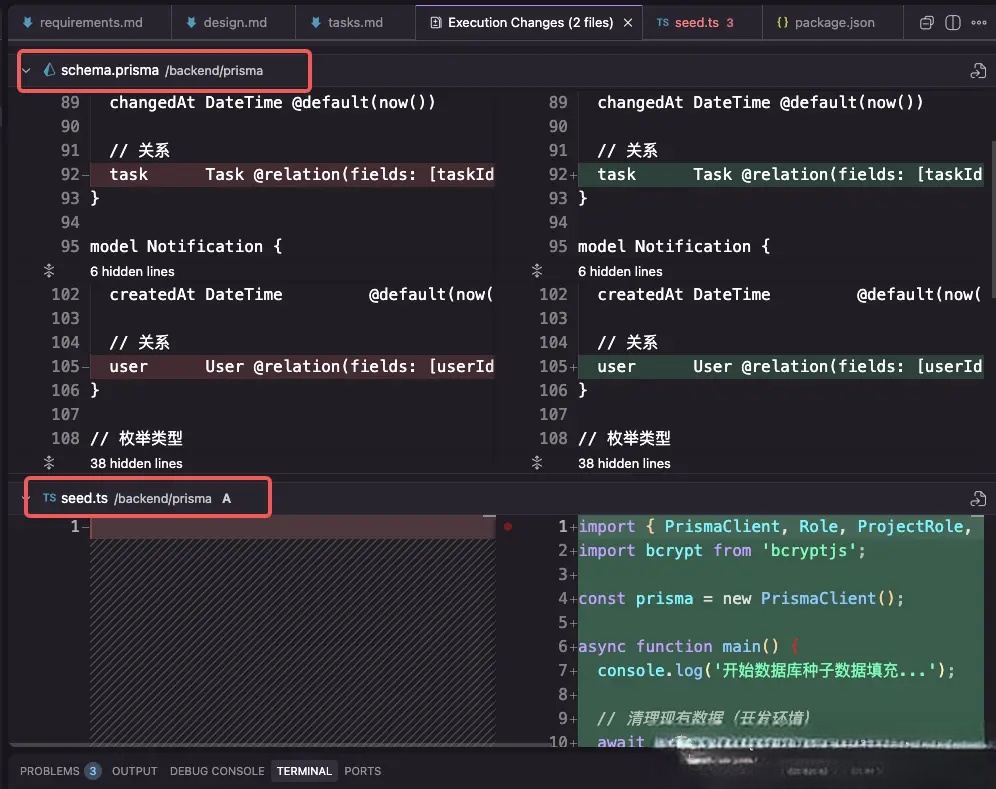
Task: Collapse the schema.prisma diff section chevron
Action: 25,71
